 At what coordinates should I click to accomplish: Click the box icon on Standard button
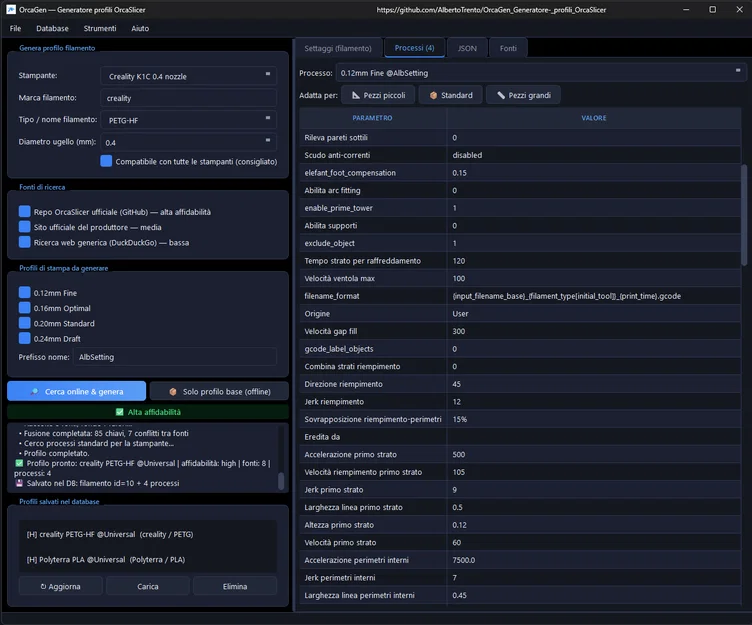click(433, 95)
